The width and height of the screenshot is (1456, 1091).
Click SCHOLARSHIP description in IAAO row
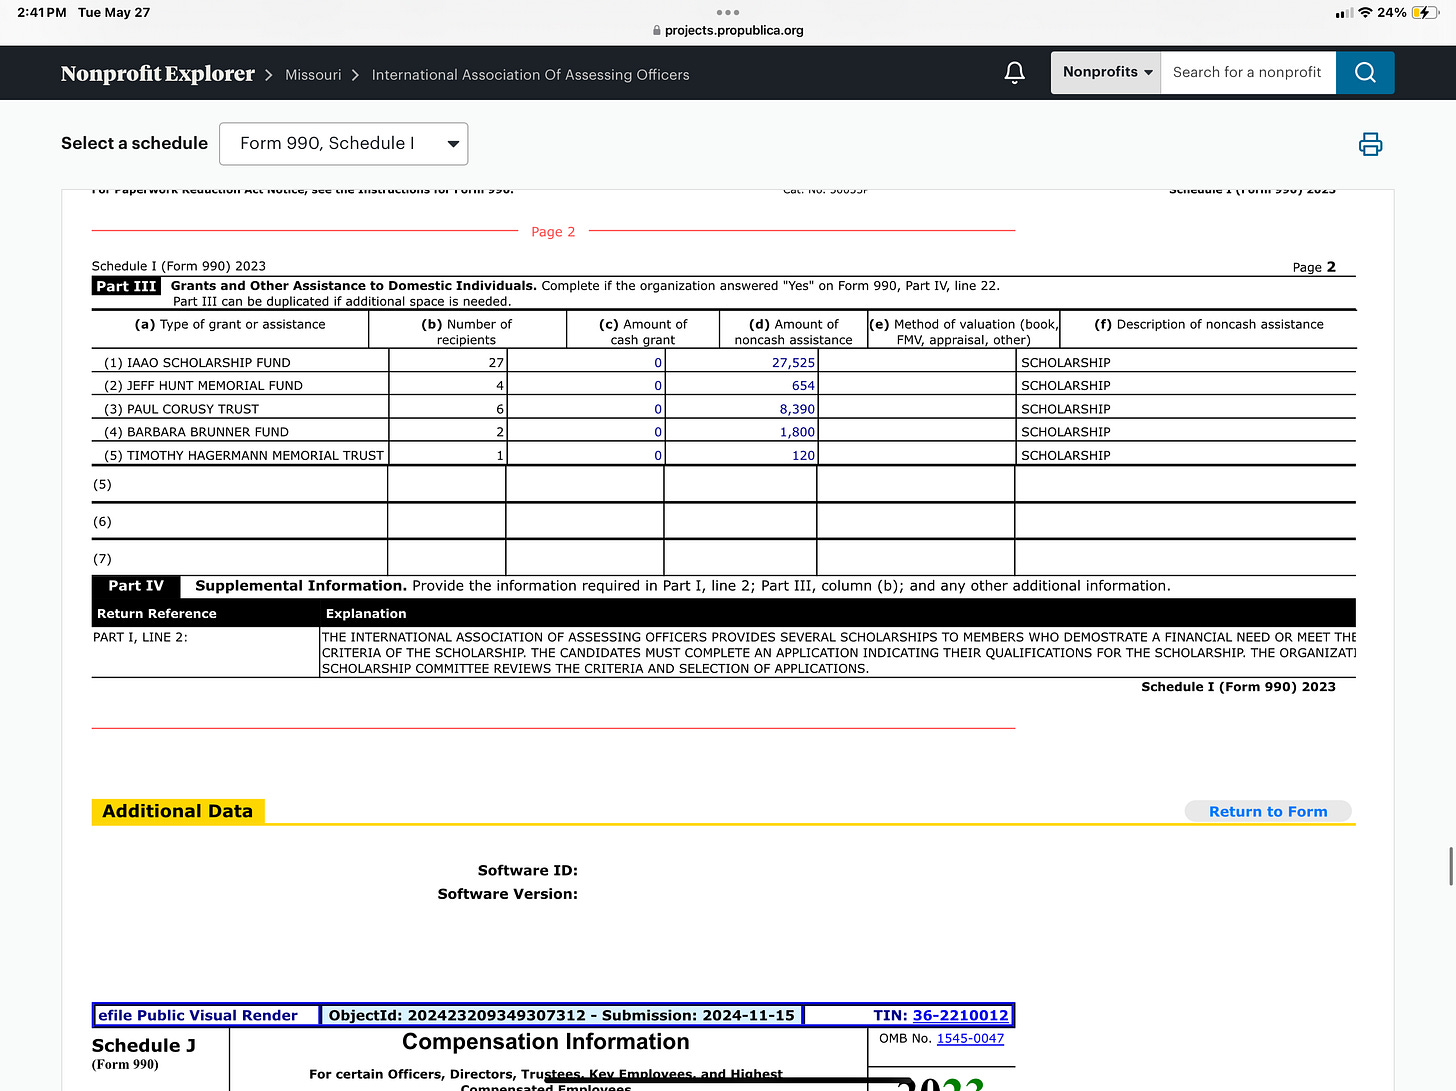coord(1065,363)
